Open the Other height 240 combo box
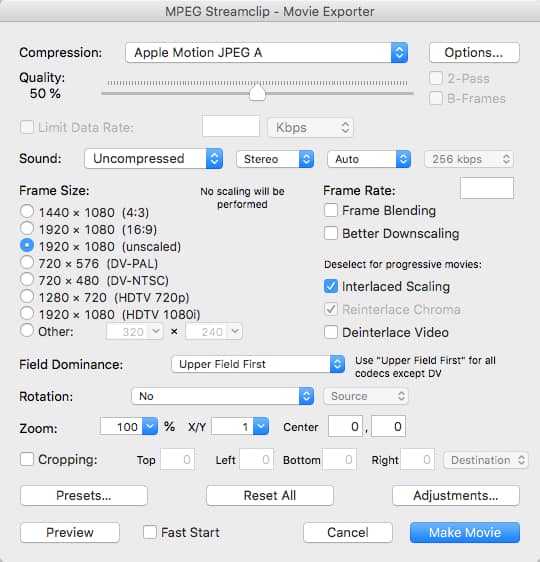The height and width of the screenshot is (562, 540). coord(214,332)
